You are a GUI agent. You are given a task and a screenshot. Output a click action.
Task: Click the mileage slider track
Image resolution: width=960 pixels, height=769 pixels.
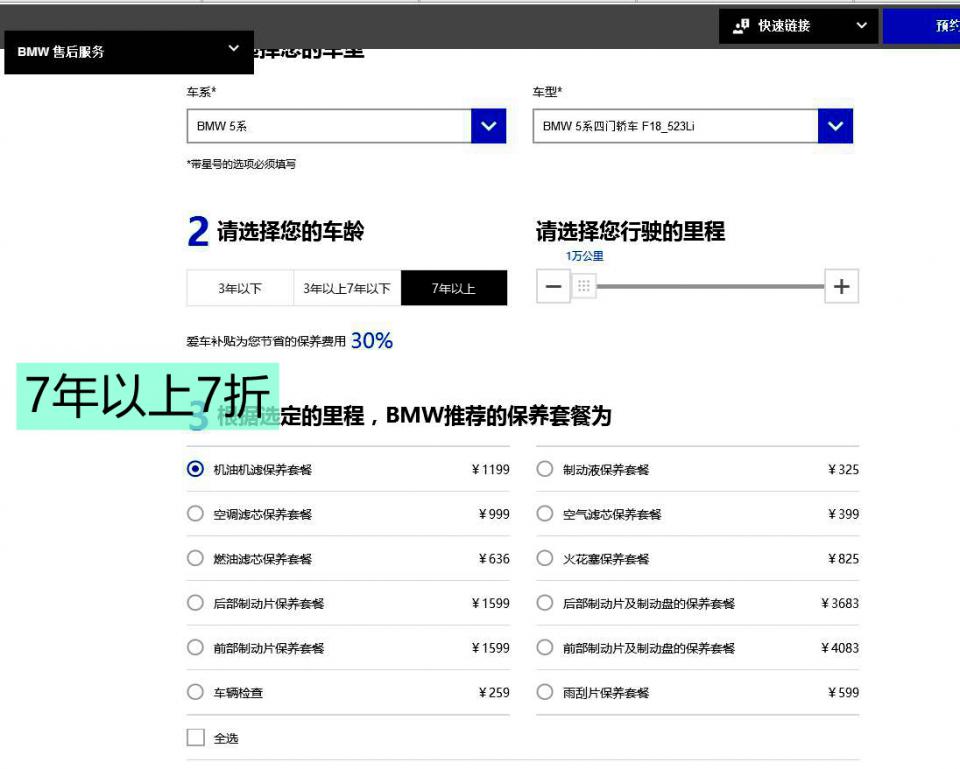point(710,286)
